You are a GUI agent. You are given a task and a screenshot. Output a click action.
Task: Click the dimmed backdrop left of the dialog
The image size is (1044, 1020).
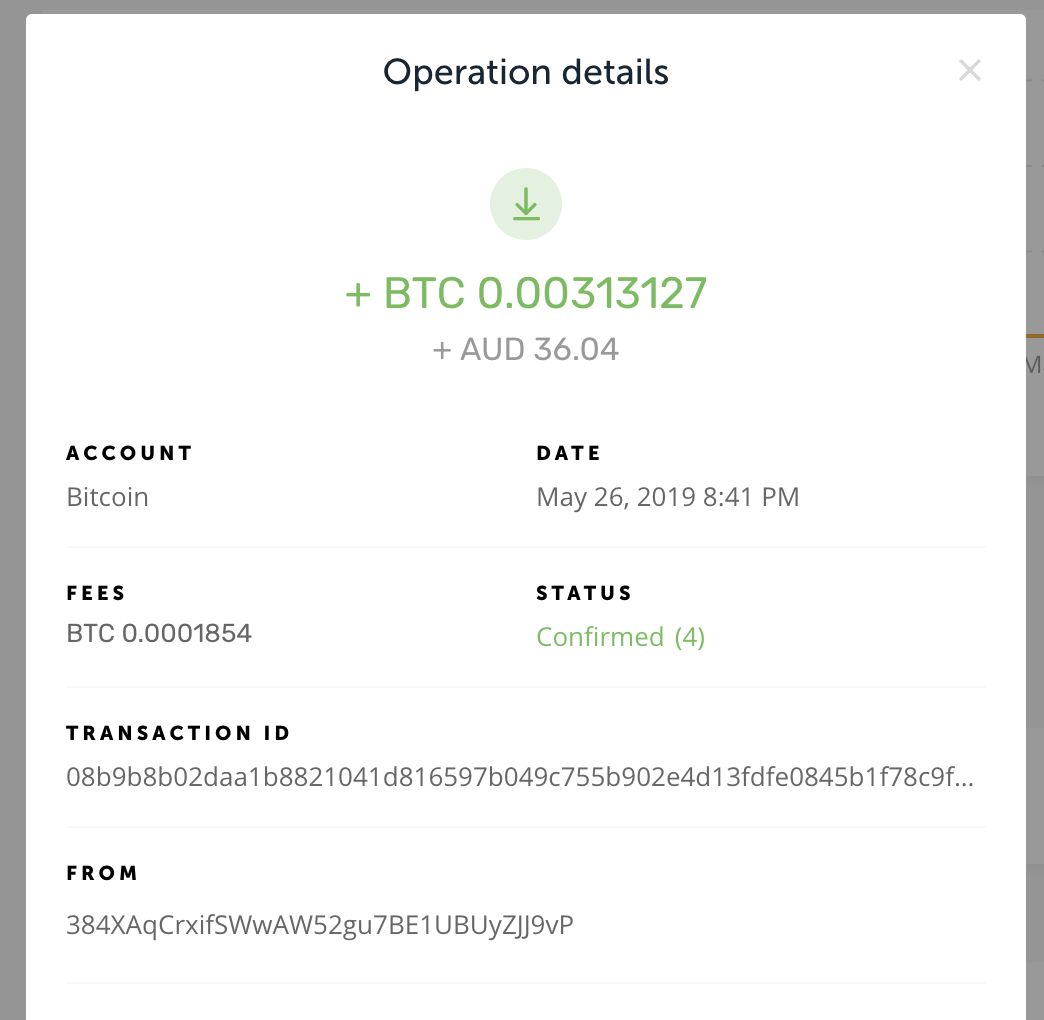(12, 510)
